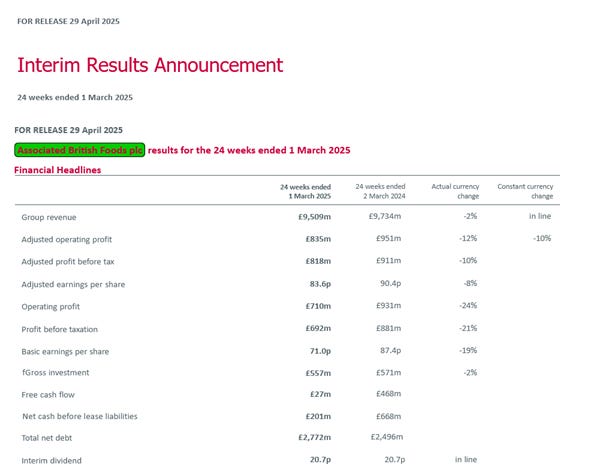
Task: Click the -2% change in Gross investment row
Action: [470, 372]
